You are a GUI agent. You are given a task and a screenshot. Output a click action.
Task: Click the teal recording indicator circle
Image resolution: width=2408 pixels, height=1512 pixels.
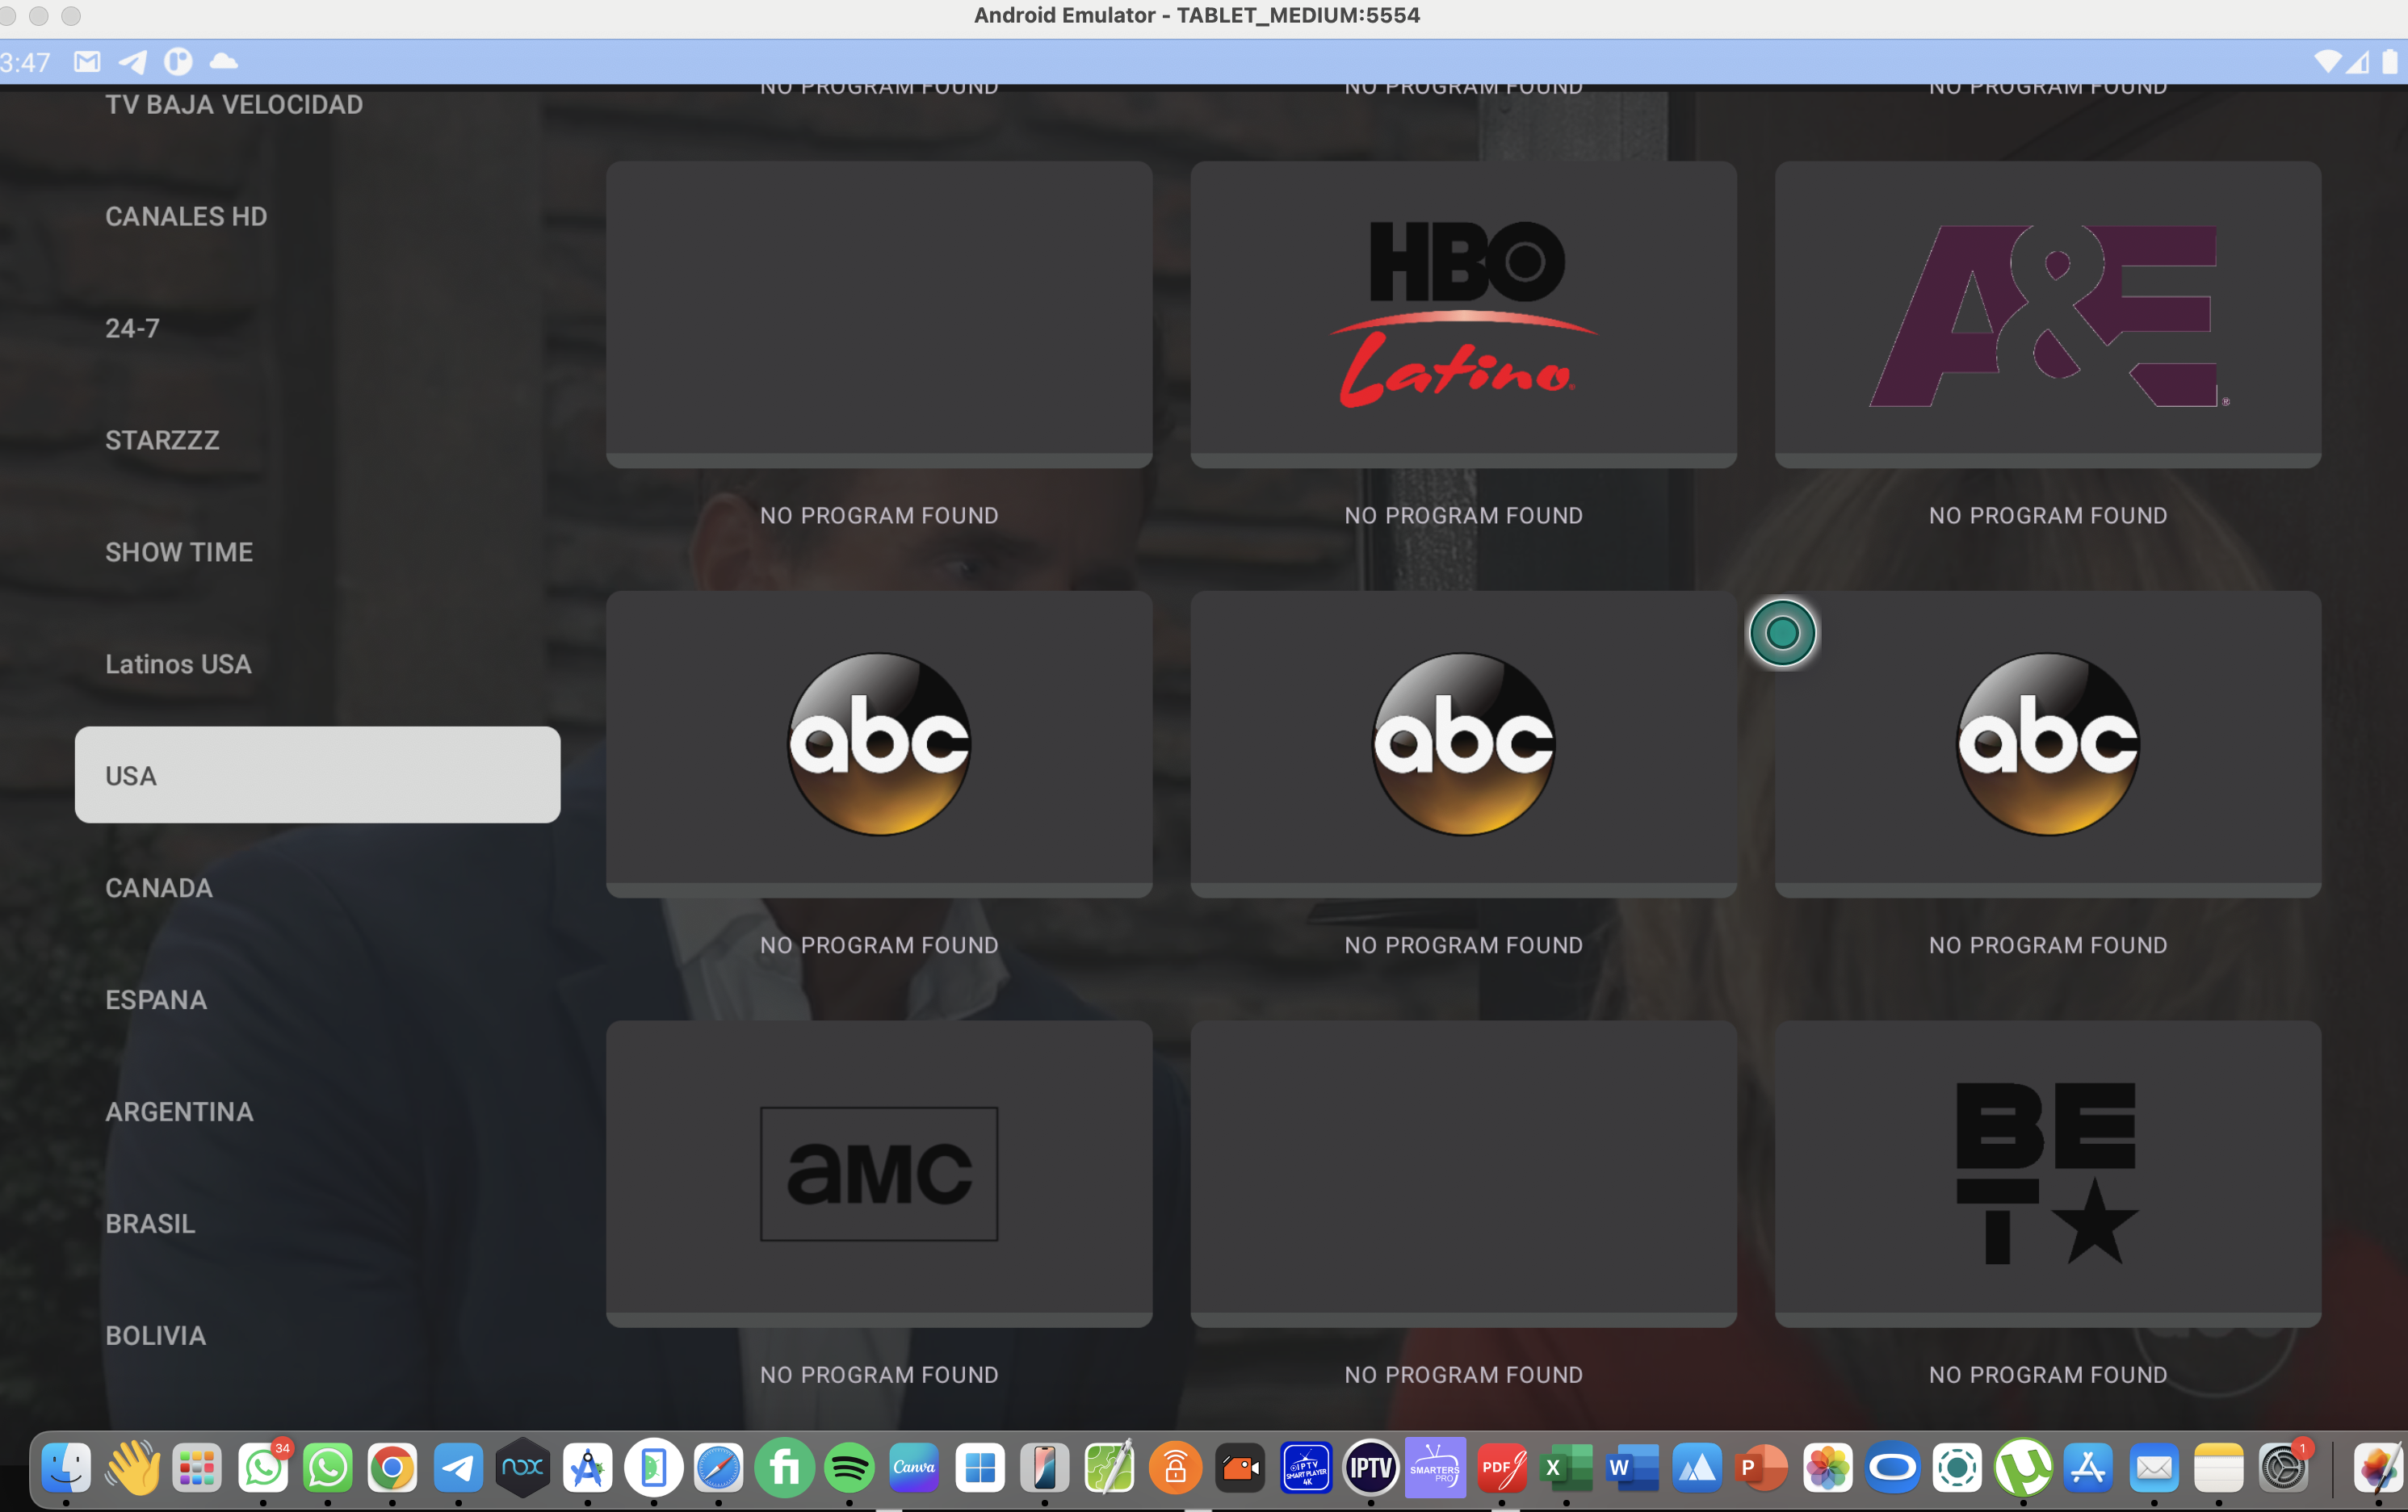click(1782, 631)
